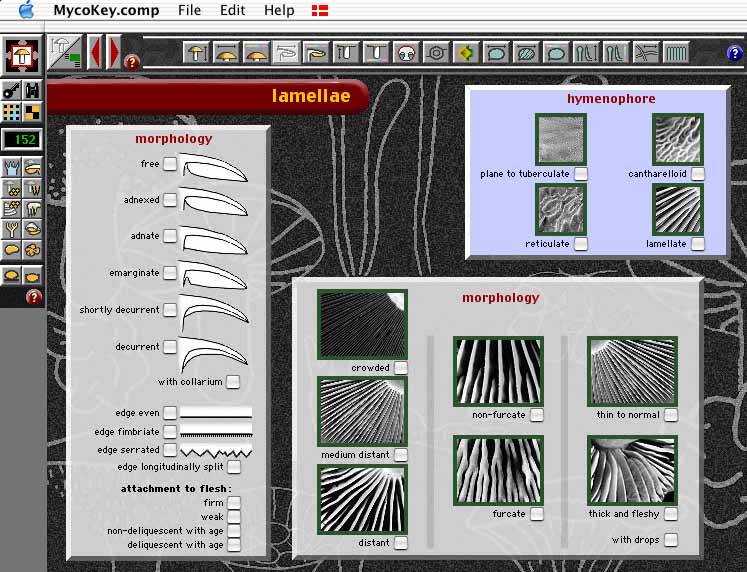Click the furcate lamellae thumbnail image
Image resolution: width=747 pixels, height=572 pixels.
pyautogui.click(x=497, y=470)
